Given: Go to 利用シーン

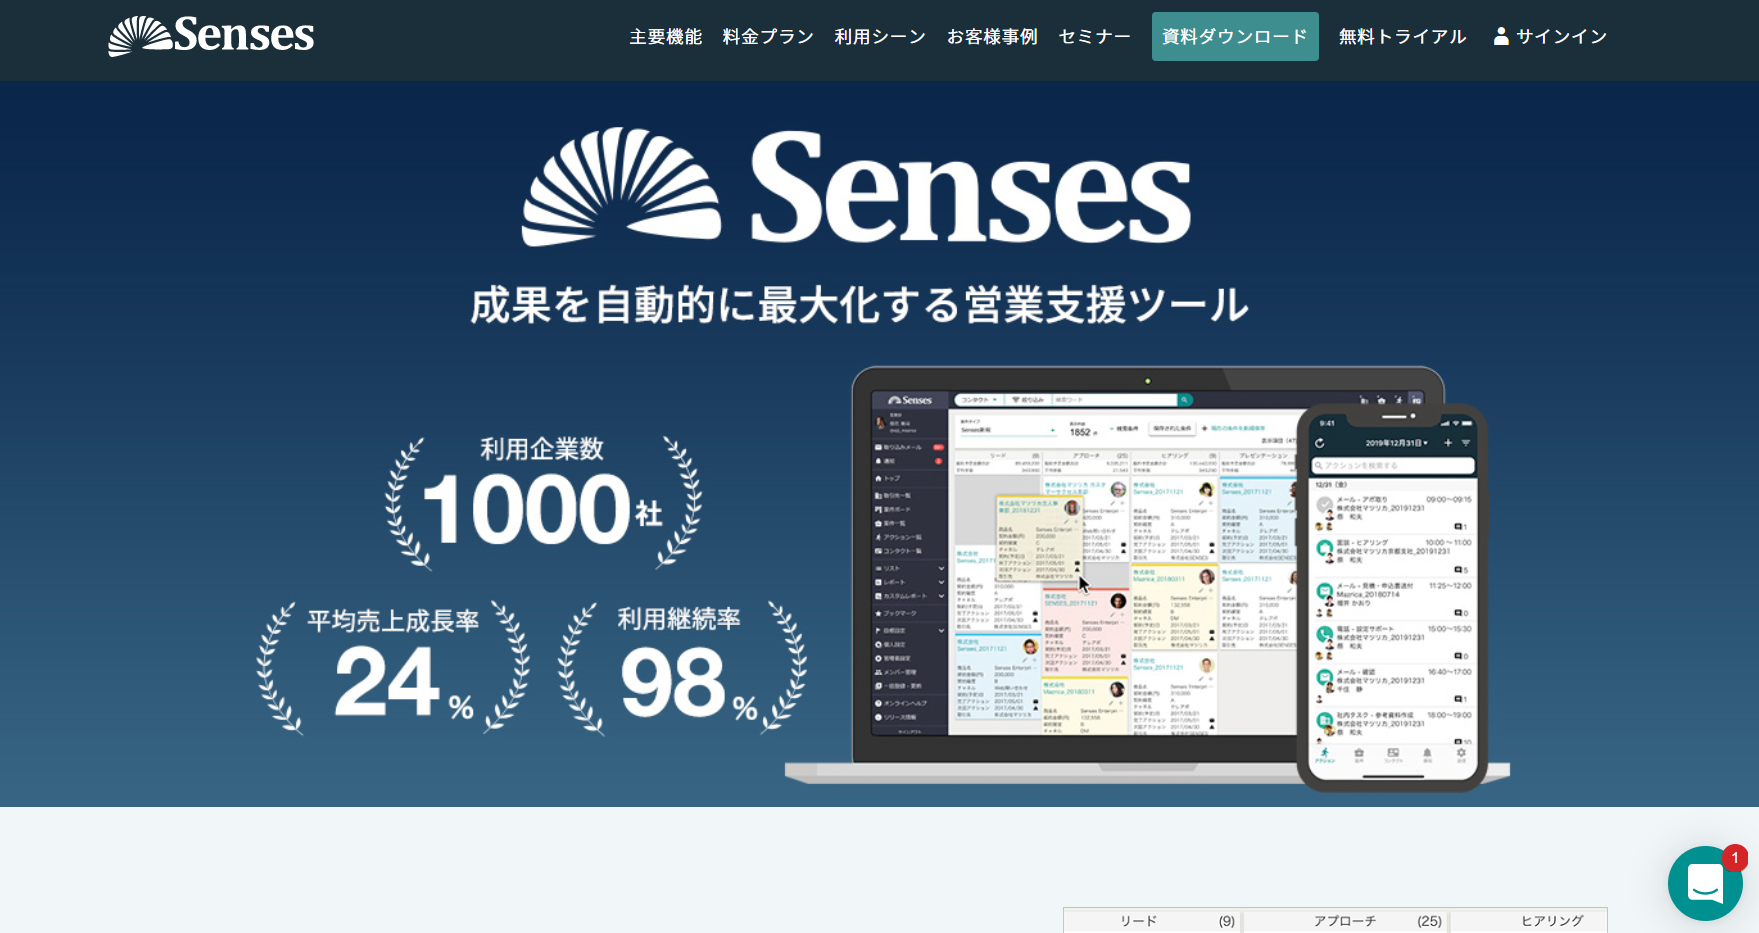Looking at the screenshot, I should coord(880,37).
